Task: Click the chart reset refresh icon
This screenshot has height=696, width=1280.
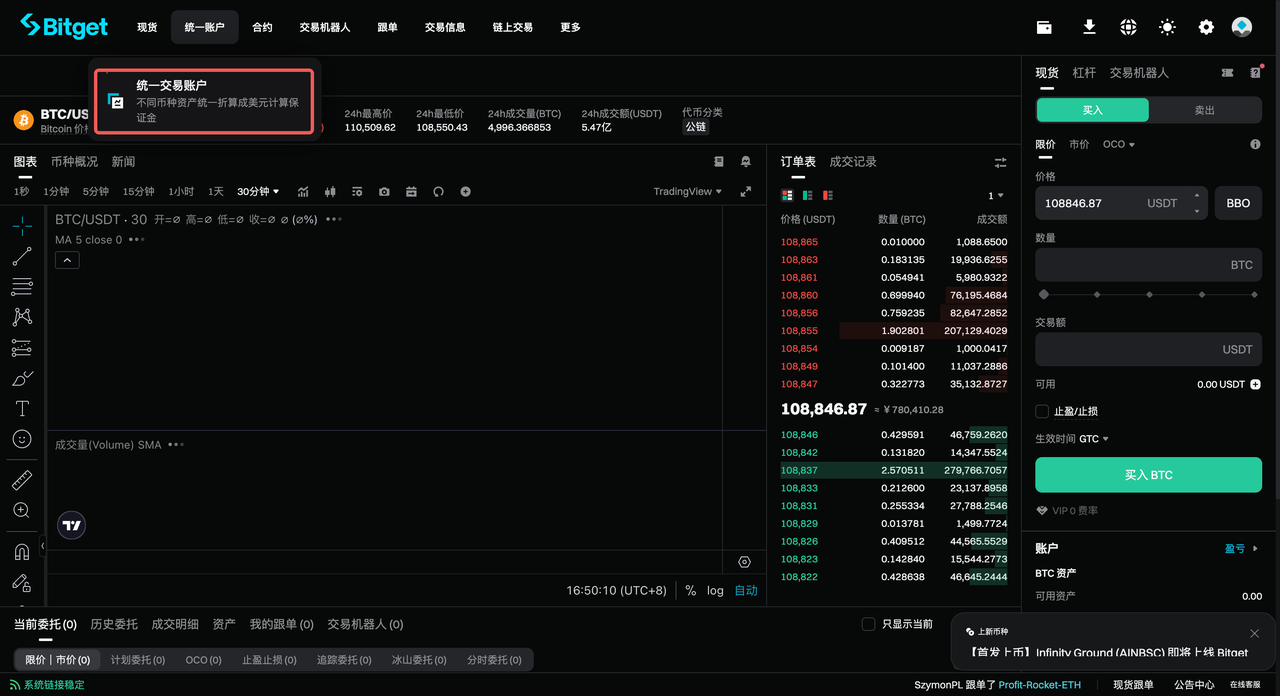Action: (x=438, y=191)
